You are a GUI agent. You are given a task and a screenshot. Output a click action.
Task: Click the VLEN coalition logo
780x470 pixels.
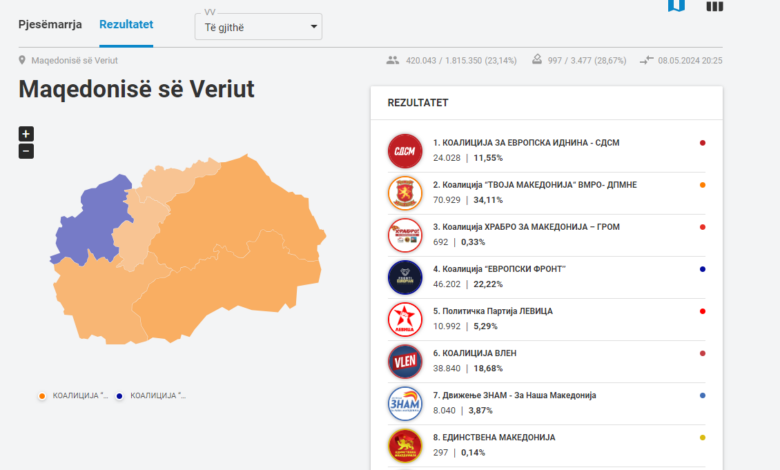coord(405,361)
